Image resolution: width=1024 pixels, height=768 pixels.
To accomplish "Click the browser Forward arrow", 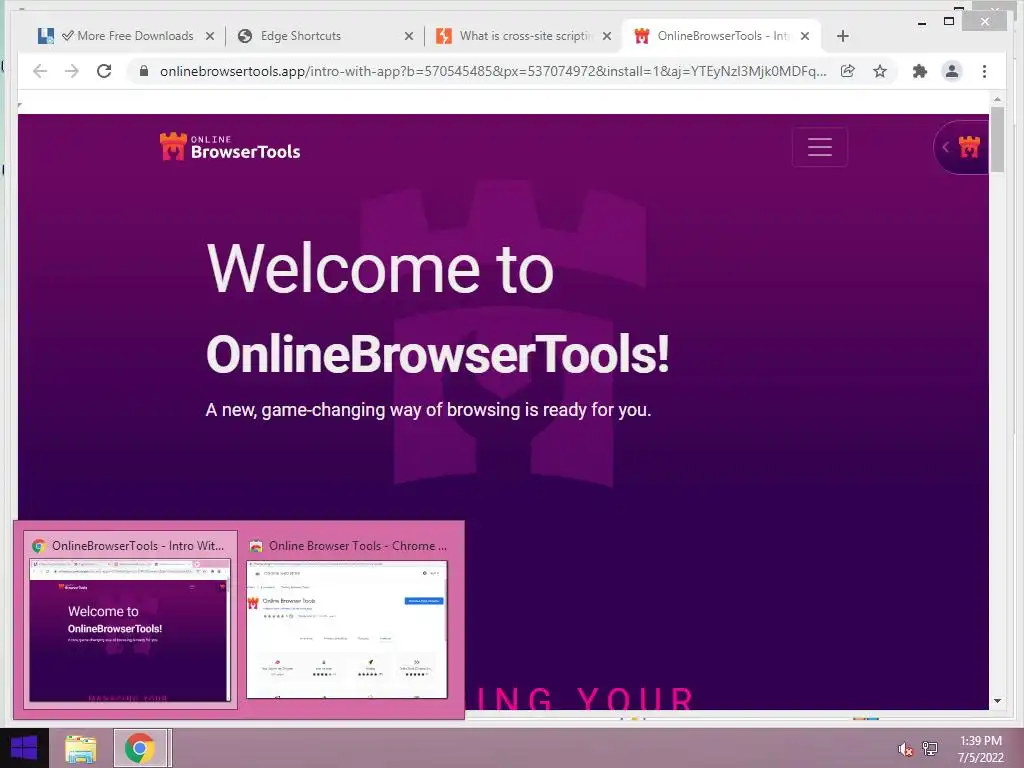I will tap(72, 71).
